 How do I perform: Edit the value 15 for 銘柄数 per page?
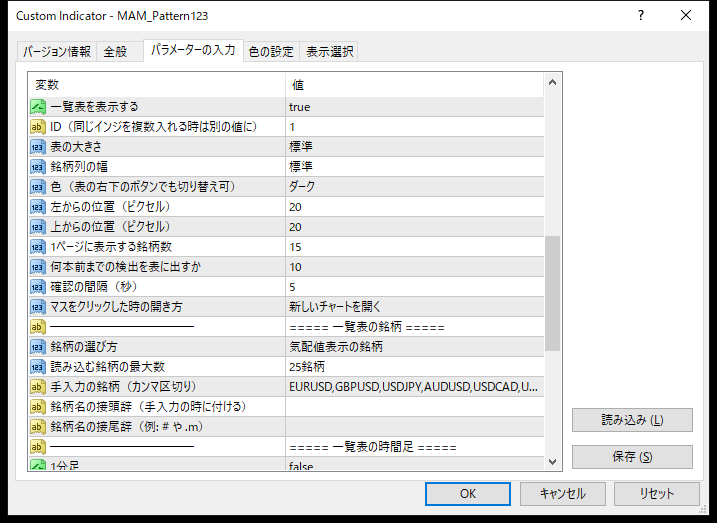click(415, 247)
